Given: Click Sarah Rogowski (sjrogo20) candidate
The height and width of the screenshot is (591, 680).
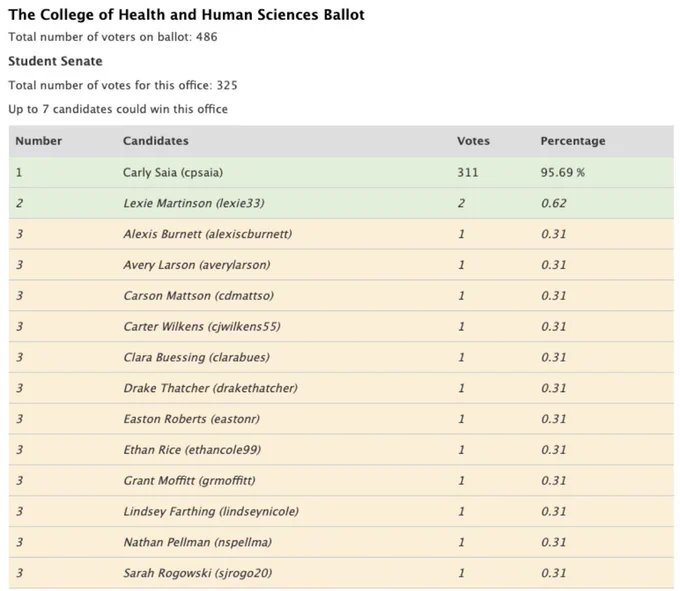Looking at the screenshot, I should (x=197, y=573).
